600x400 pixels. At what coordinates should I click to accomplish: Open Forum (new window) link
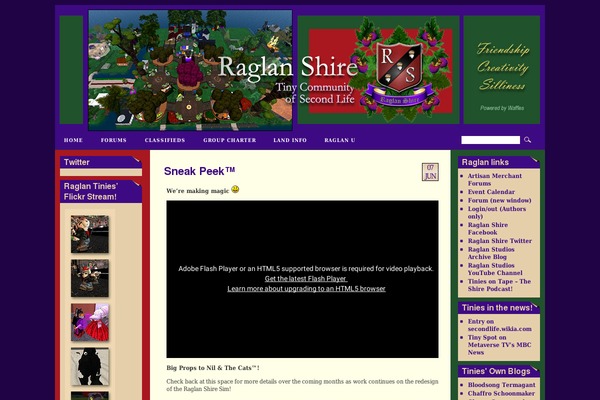(499, 200)
